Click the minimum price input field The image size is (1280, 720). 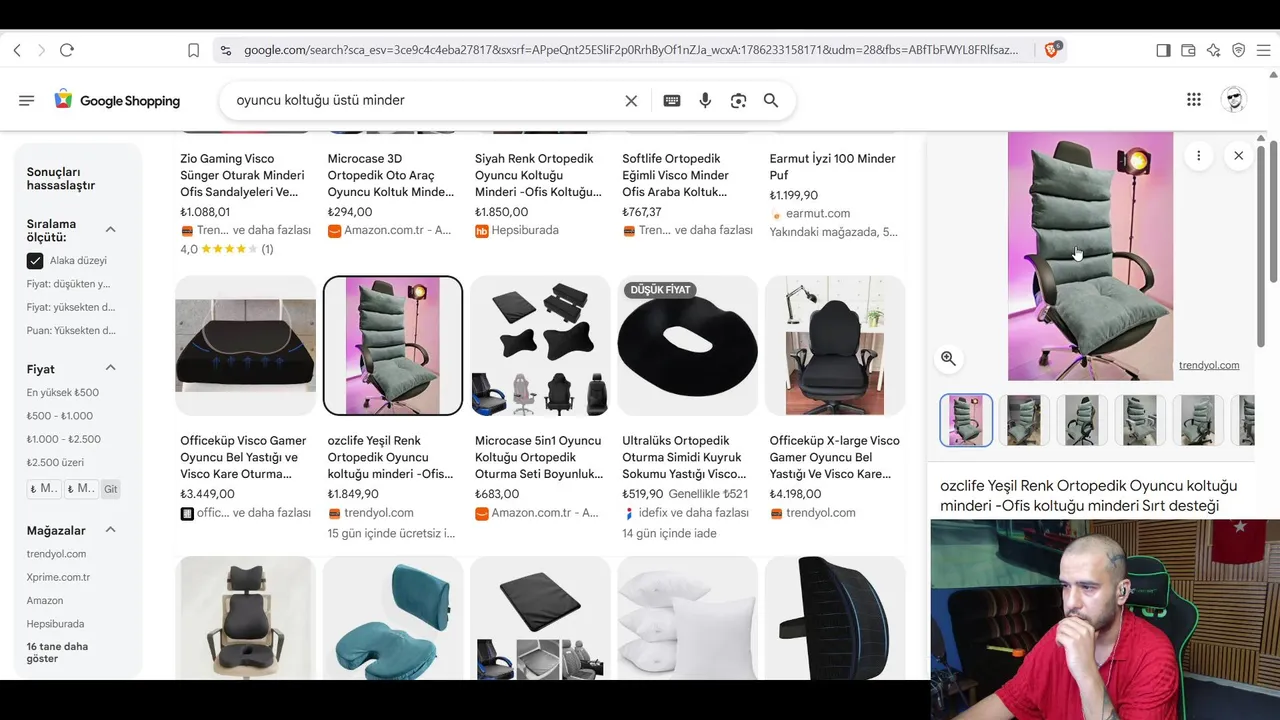pos(44,489)
